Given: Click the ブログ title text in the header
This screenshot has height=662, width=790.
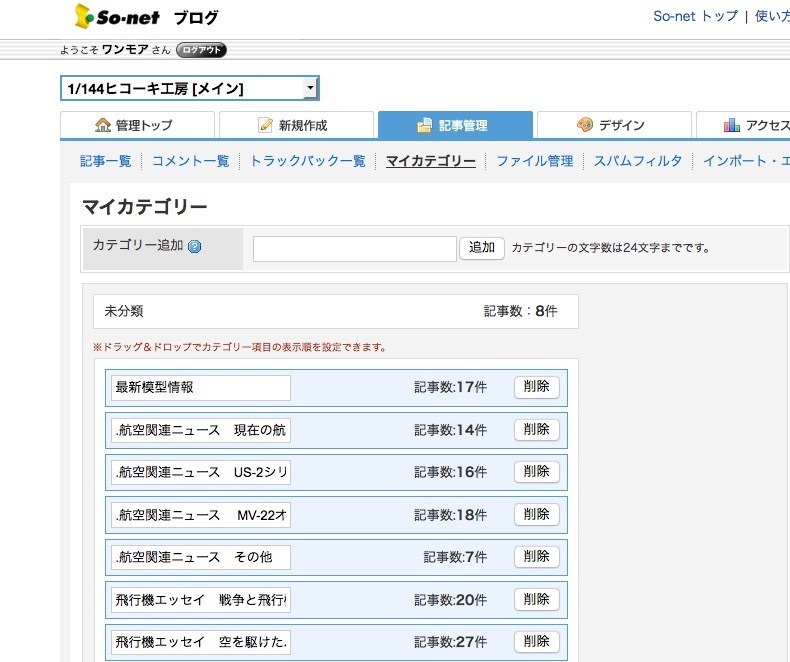Looking at the screenshot, I should pos(196,18).
